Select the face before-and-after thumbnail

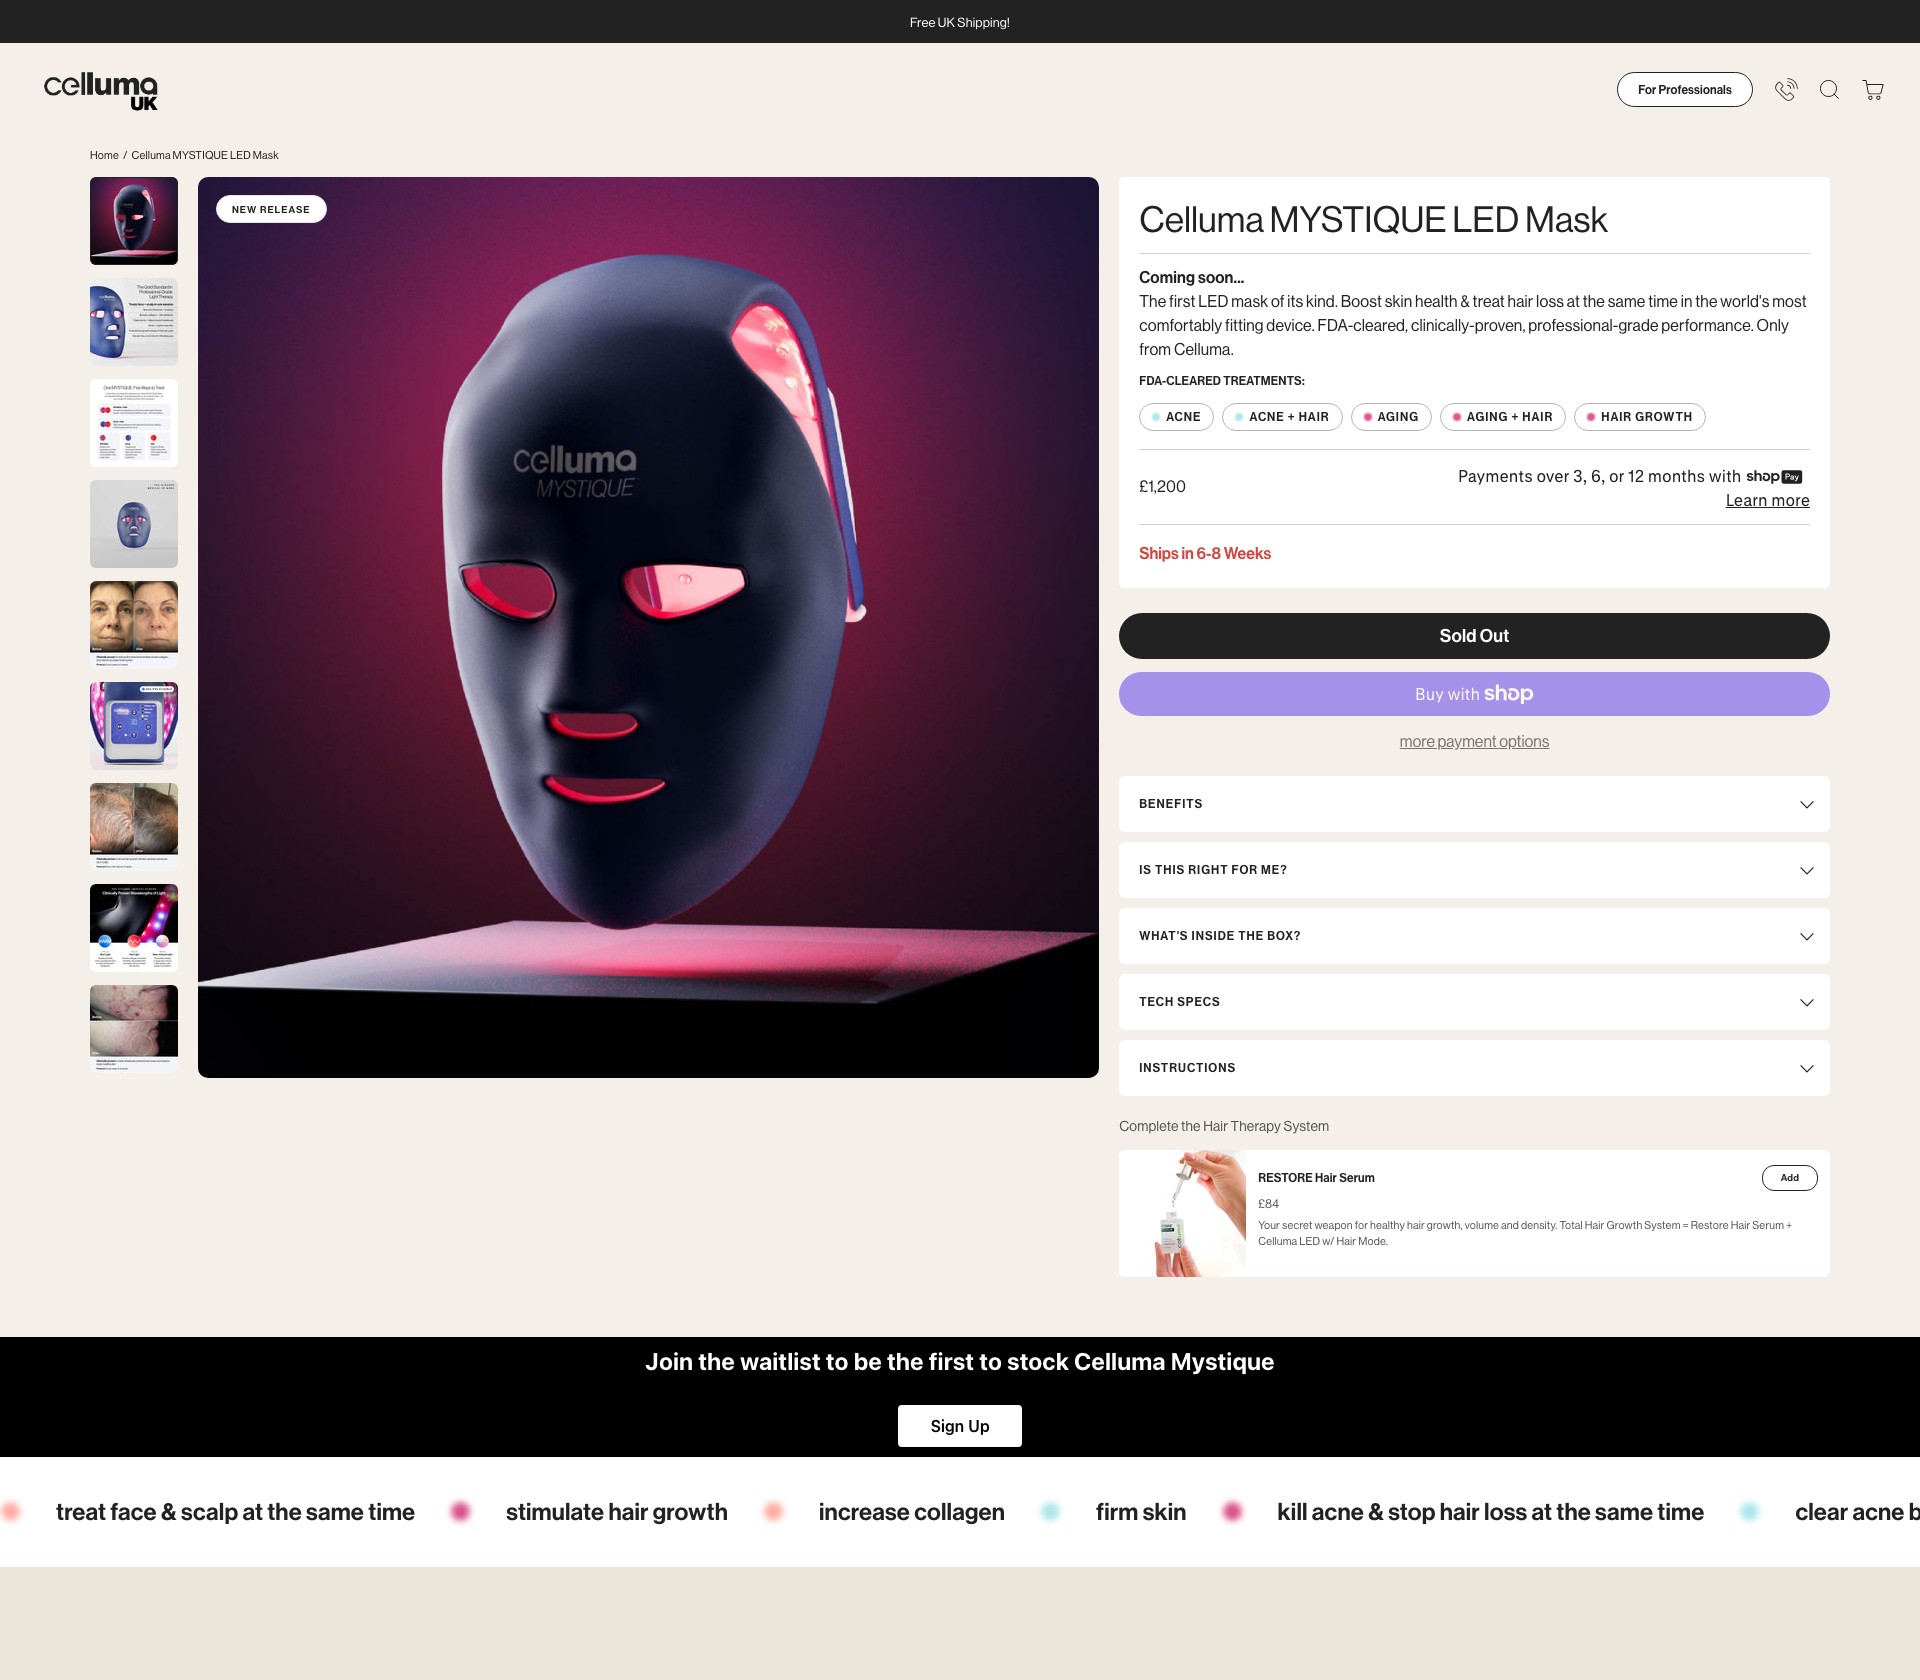[134, 625]
